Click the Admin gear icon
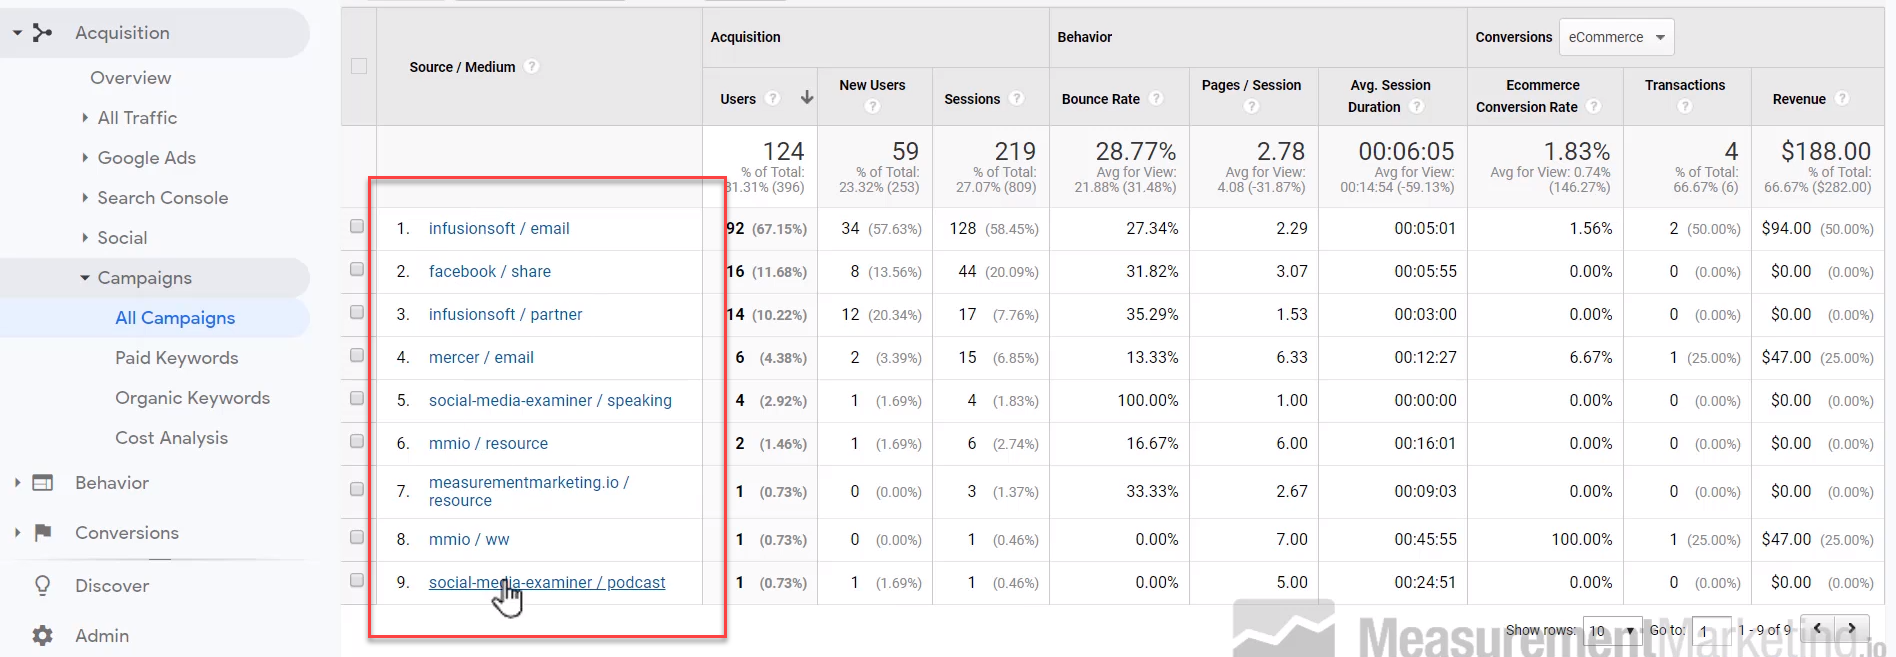The width and height of the screenshot is (1896, 657). (43, 636)
